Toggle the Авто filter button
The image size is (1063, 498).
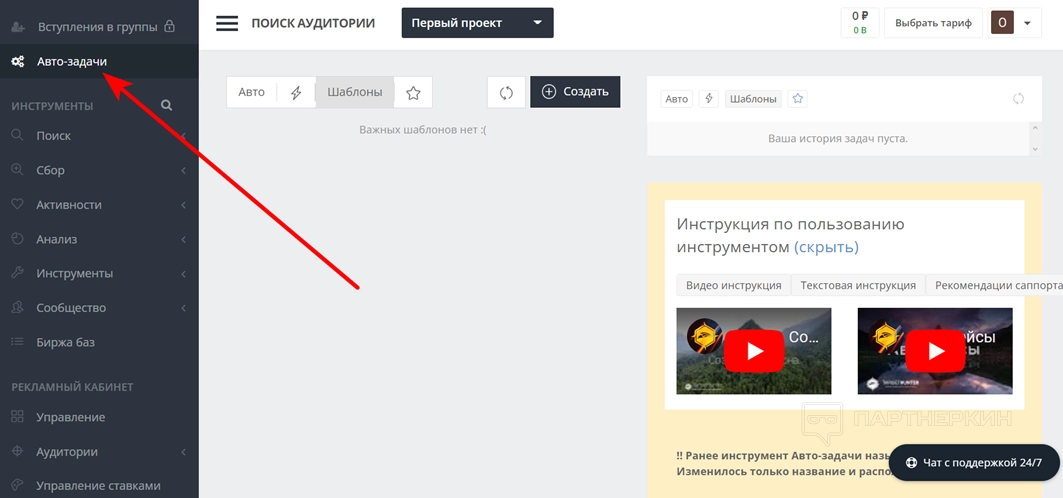pos(252,92)
